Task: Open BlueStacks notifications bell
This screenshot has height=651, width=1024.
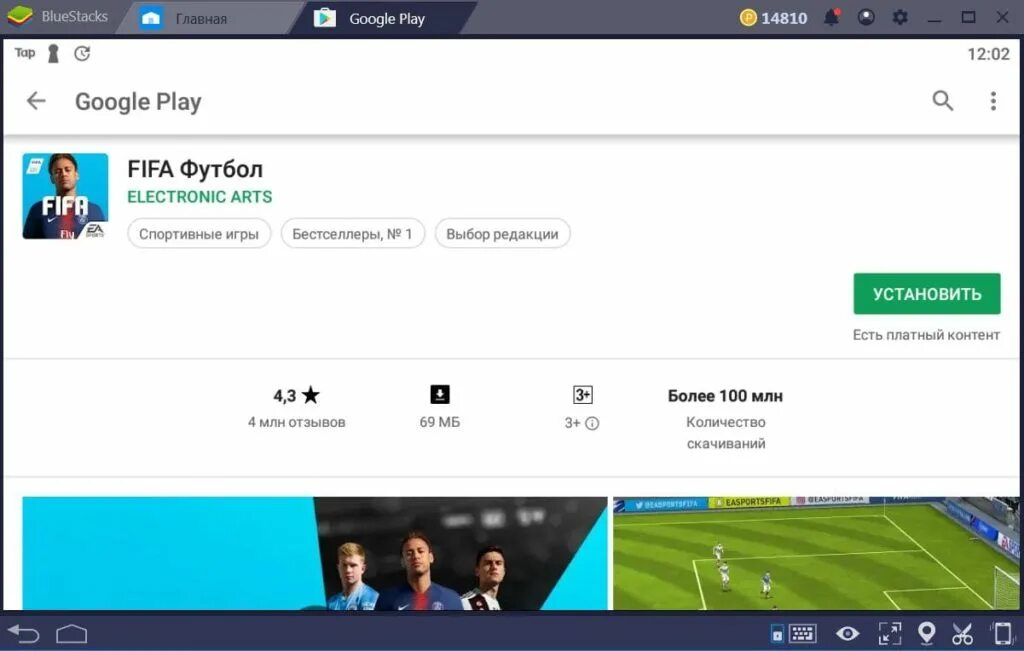Action: pyautogui.click(x=831, y=17)
